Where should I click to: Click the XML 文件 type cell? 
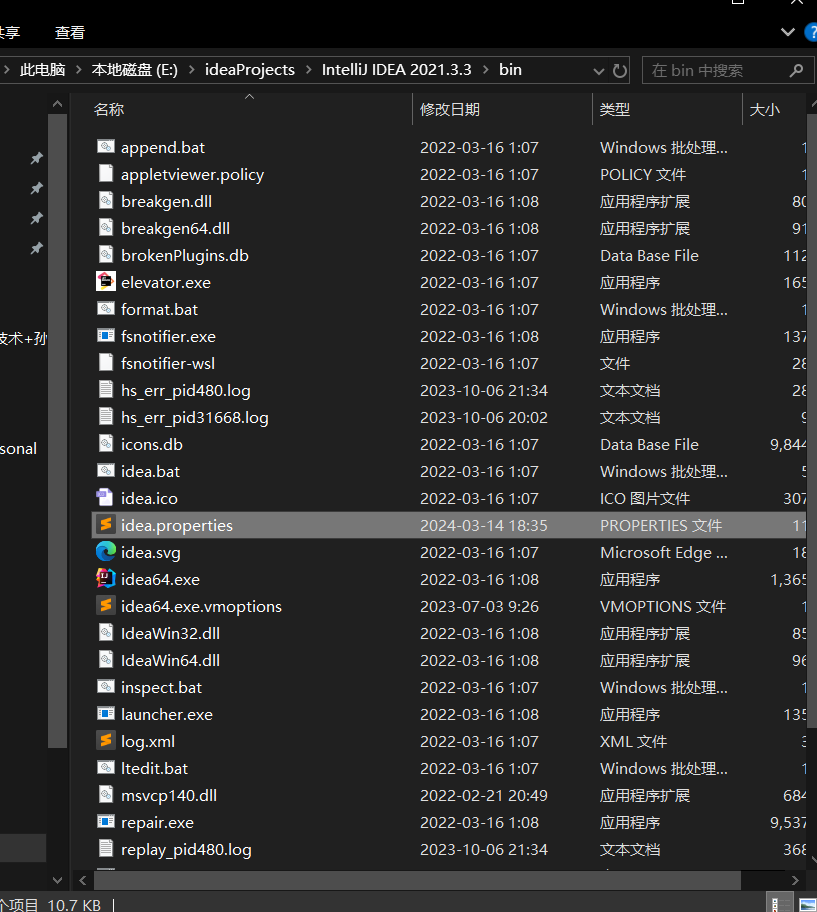coord(633,741)
